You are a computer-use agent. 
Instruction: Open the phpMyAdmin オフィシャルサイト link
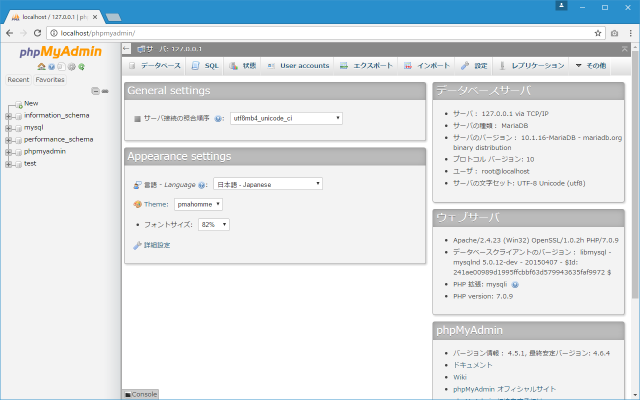[x=504, y=389]
